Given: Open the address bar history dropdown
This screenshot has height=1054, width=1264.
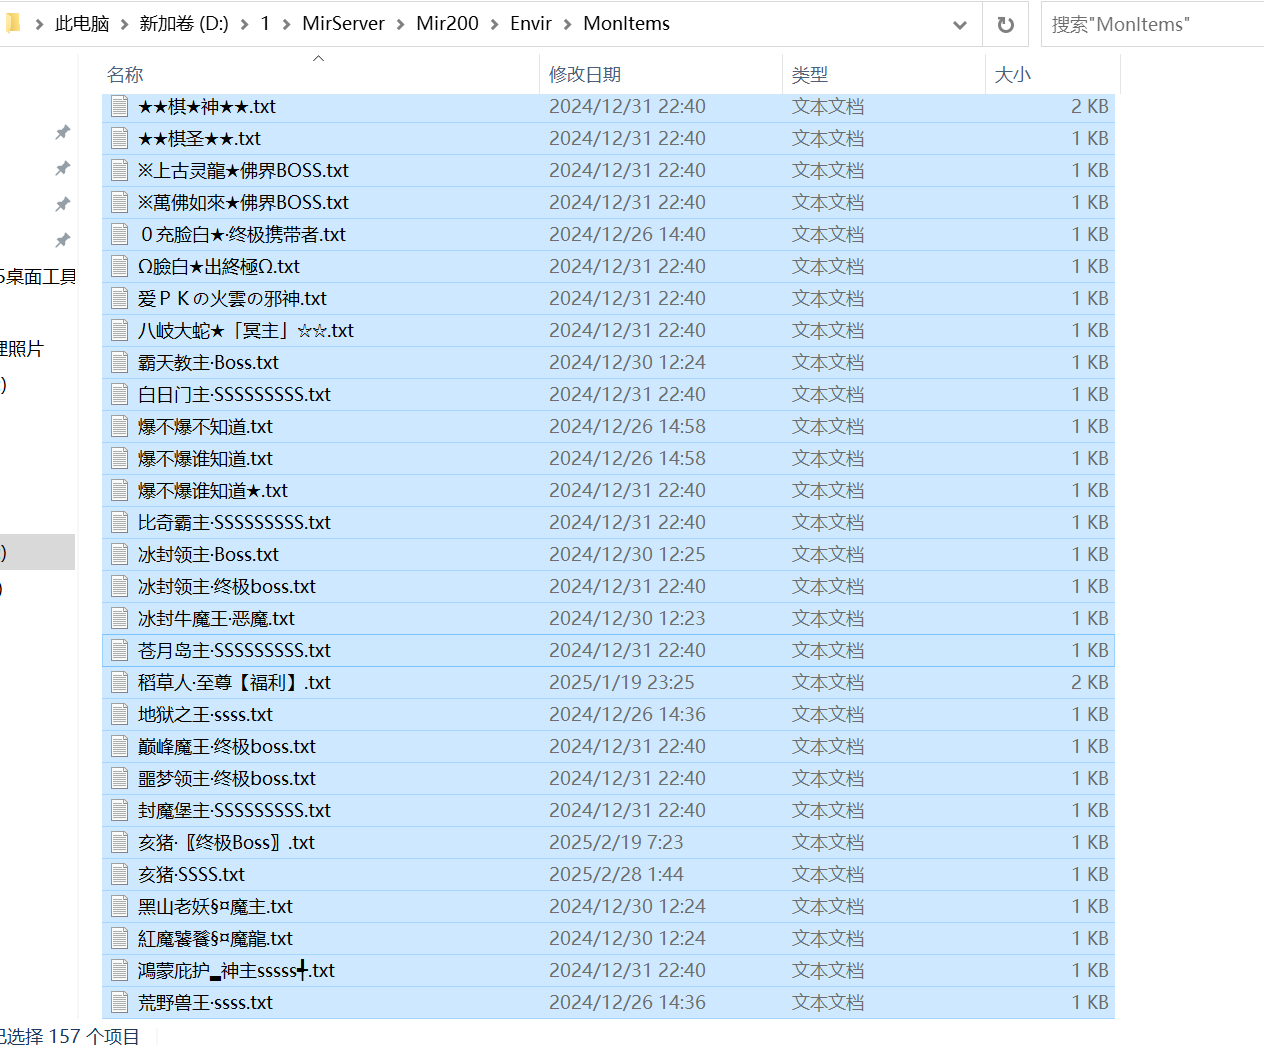Looking at the screenshot, I should (x=960, y=24).
